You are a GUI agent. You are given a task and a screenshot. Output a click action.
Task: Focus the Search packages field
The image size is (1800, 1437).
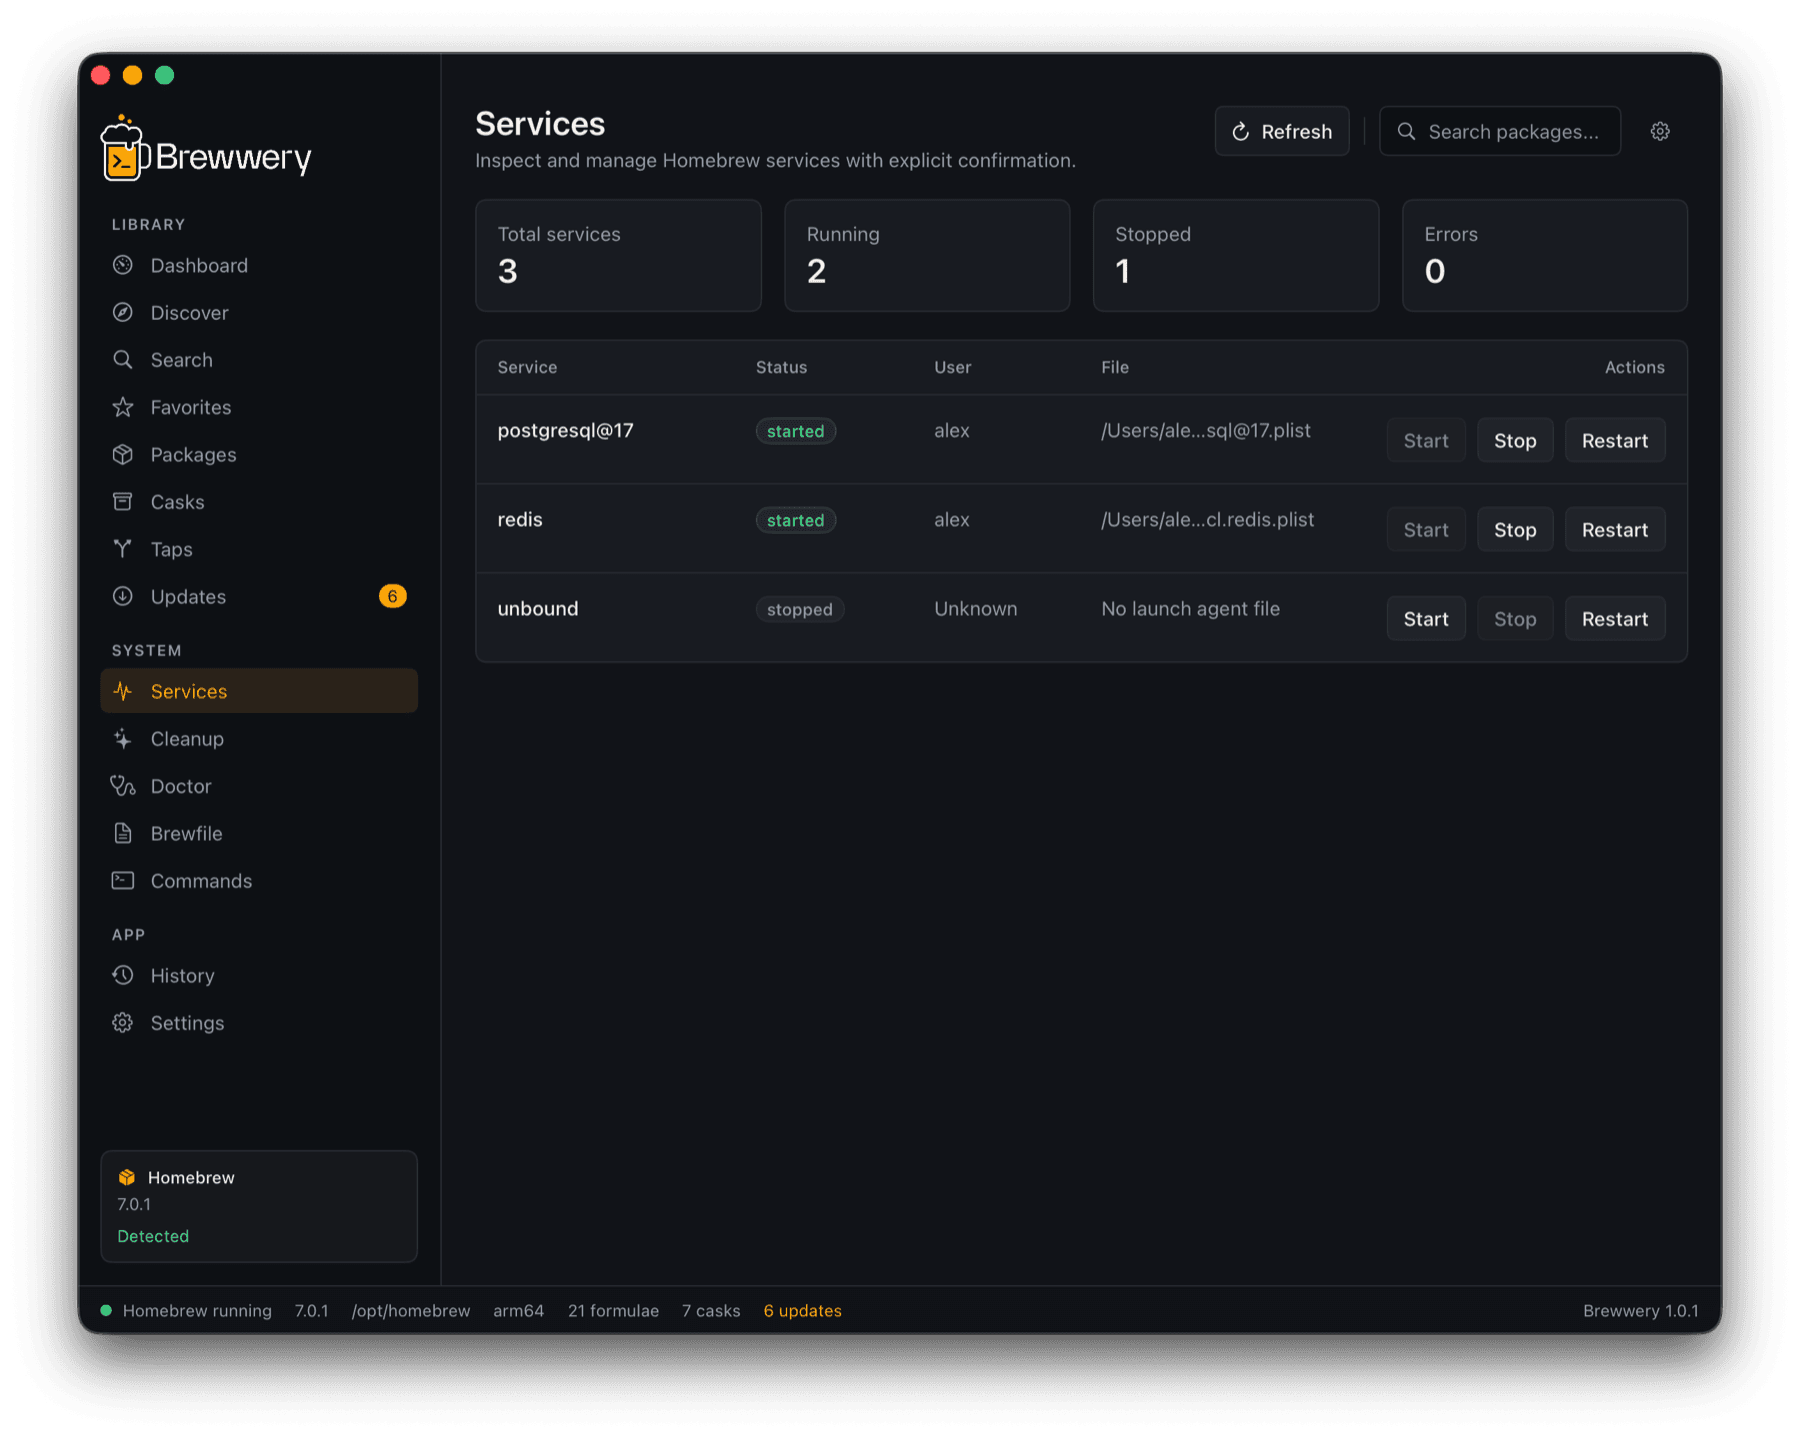tap(1500, 131)
